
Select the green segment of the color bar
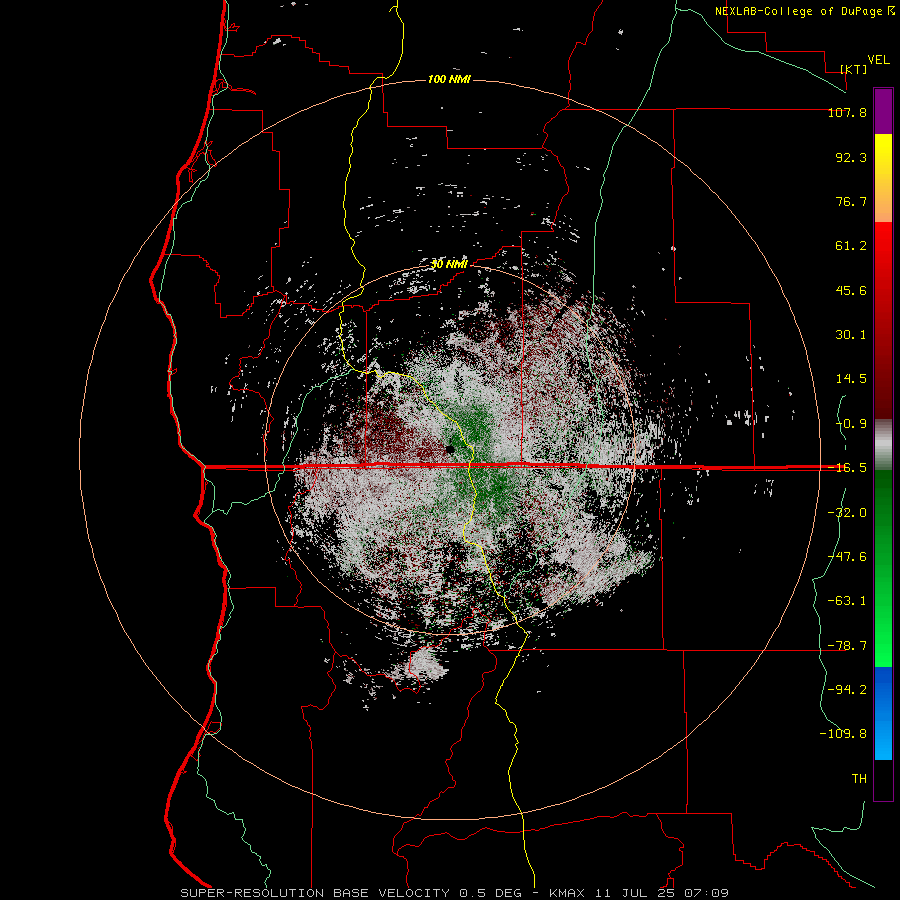(883, 568)
